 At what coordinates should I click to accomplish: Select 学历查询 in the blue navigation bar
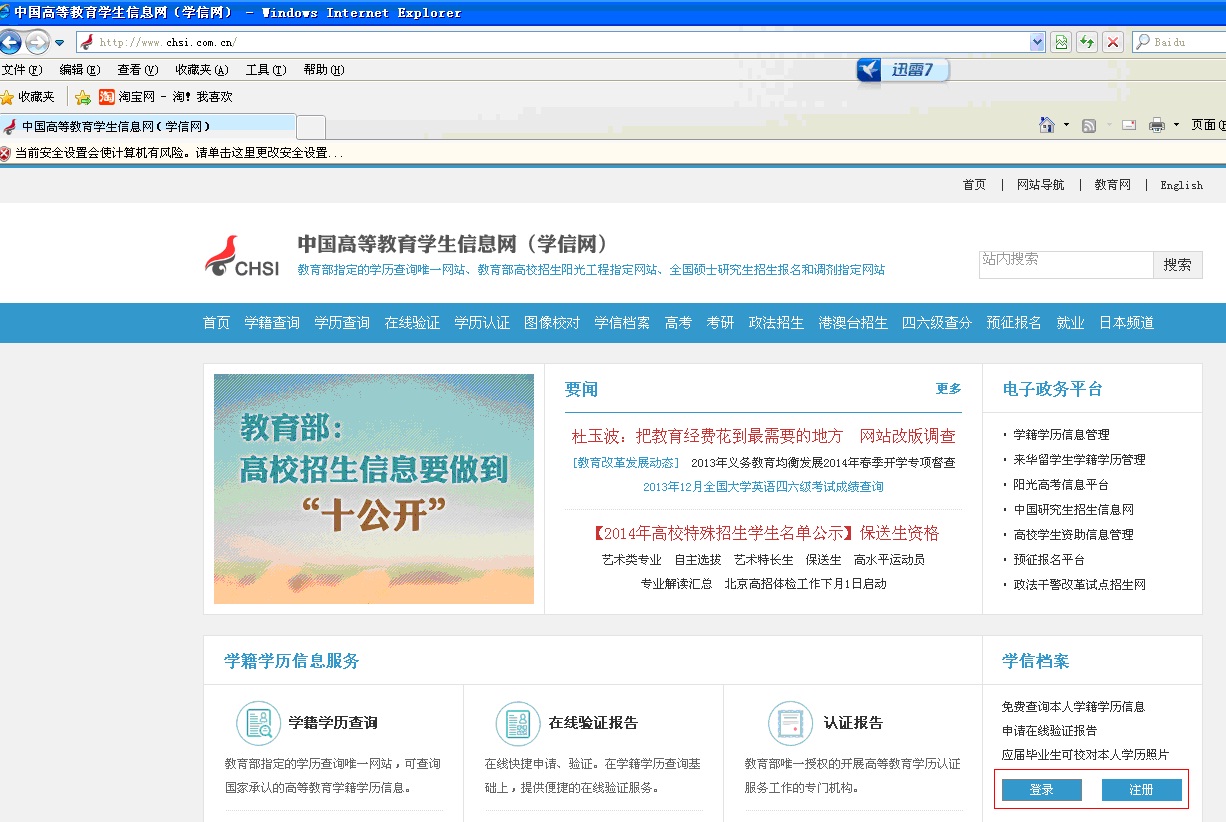342,323
